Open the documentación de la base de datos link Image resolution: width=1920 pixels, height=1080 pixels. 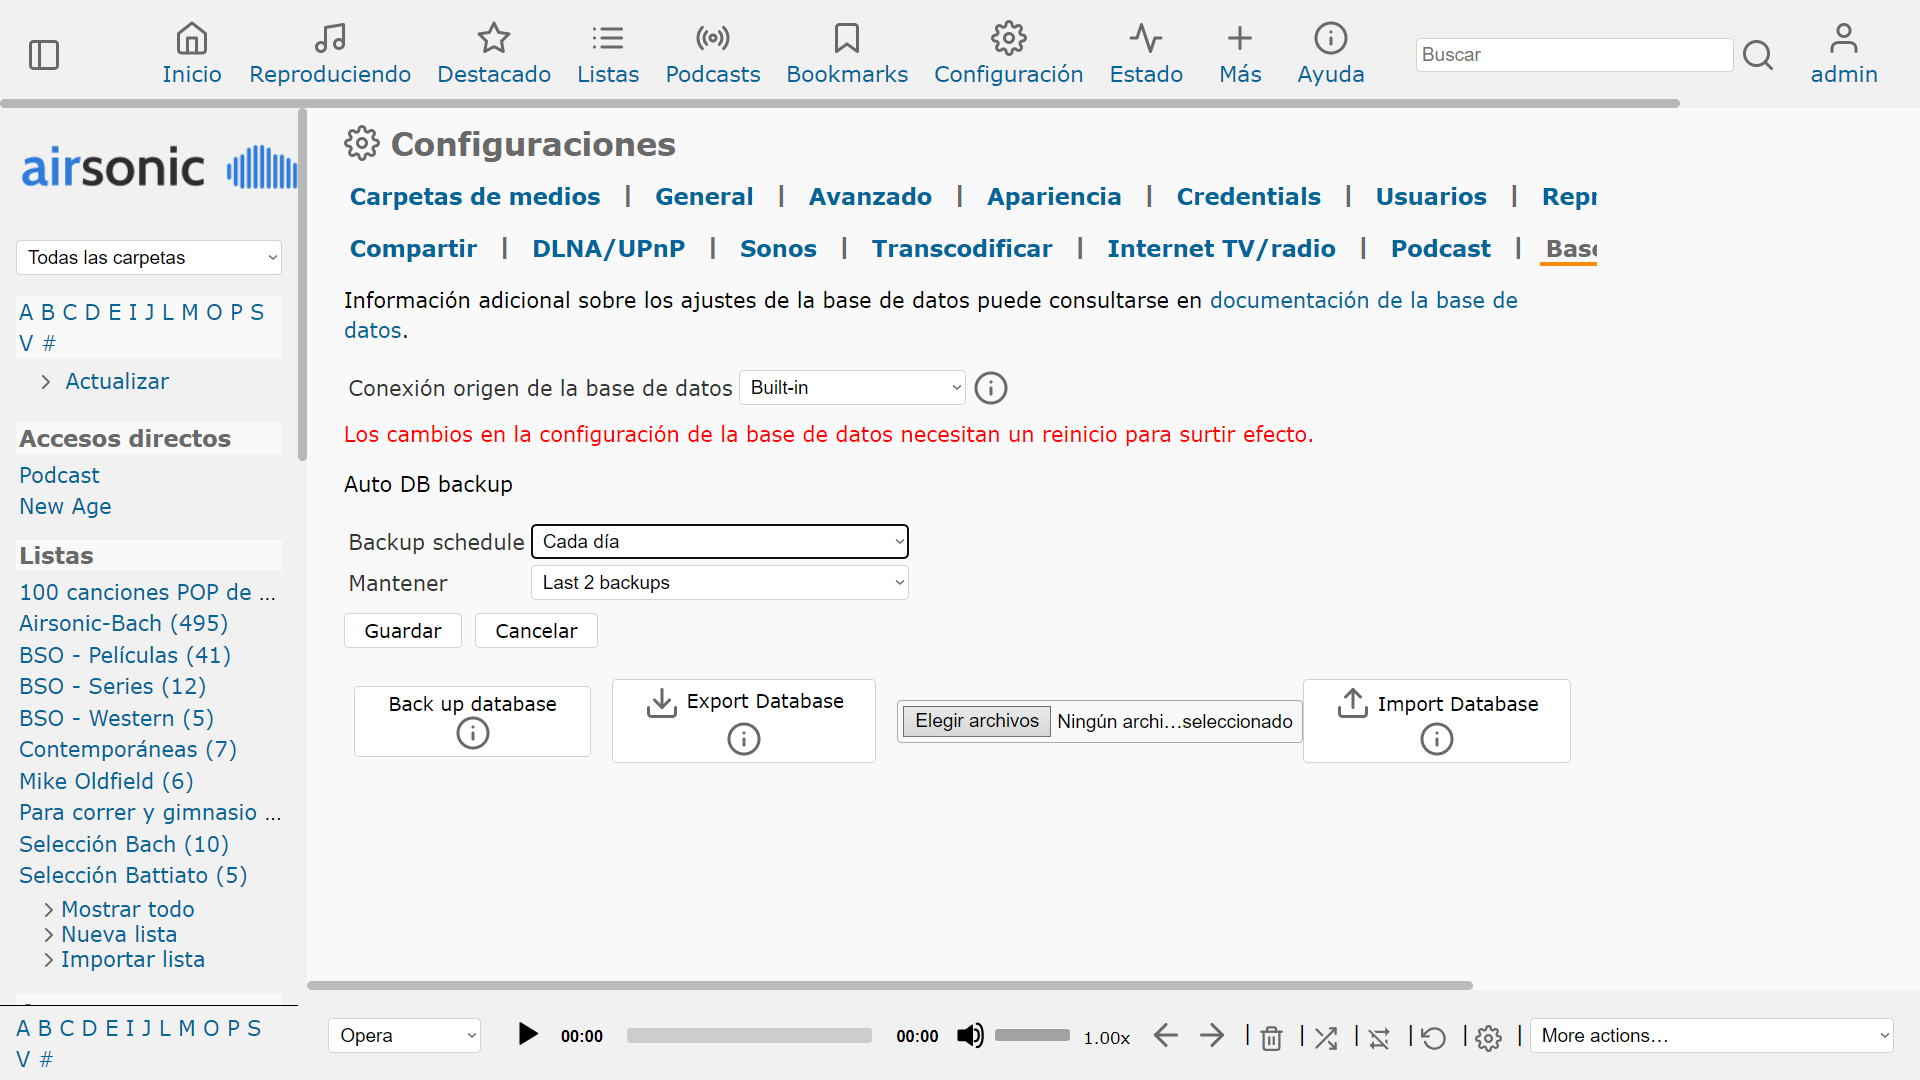point(1362,300)
